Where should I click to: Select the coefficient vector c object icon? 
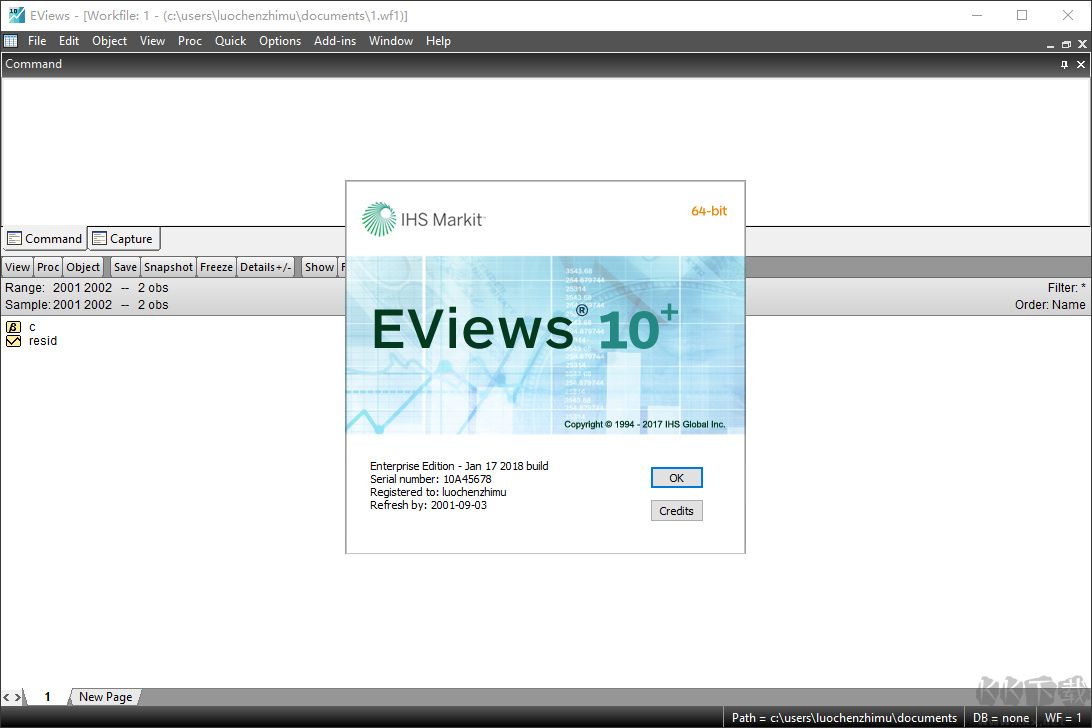coord(13,327)
